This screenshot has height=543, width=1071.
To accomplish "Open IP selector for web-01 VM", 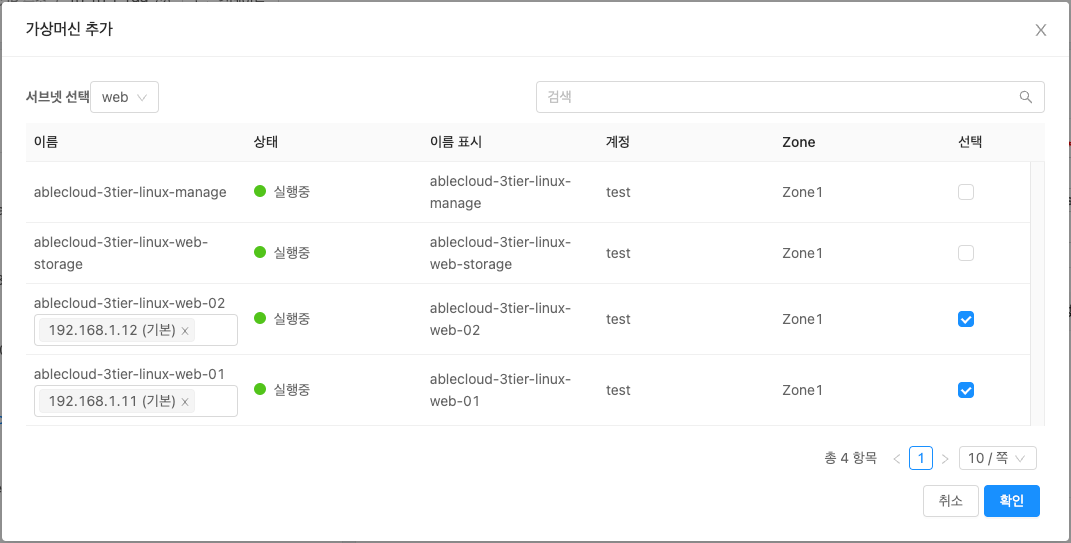I will click(215, 402).
